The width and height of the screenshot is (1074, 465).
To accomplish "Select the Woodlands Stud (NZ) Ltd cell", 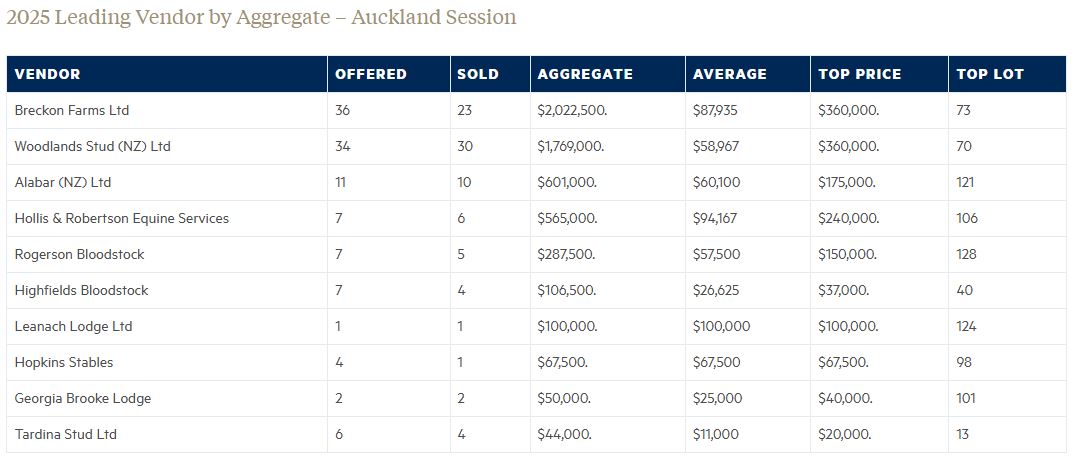I will coord(93,146).
